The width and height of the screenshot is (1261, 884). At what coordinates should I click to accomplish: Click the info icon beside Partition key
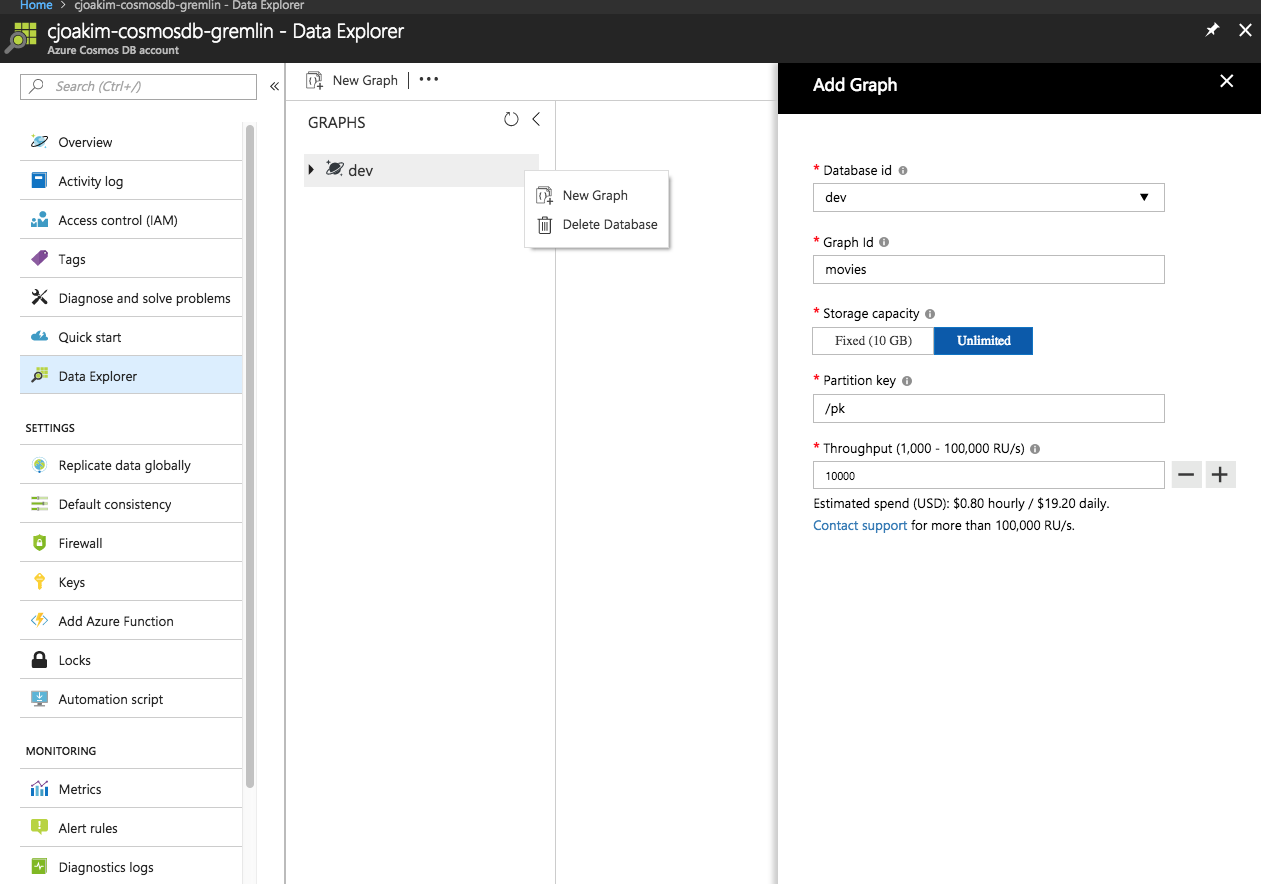[907, 381]
